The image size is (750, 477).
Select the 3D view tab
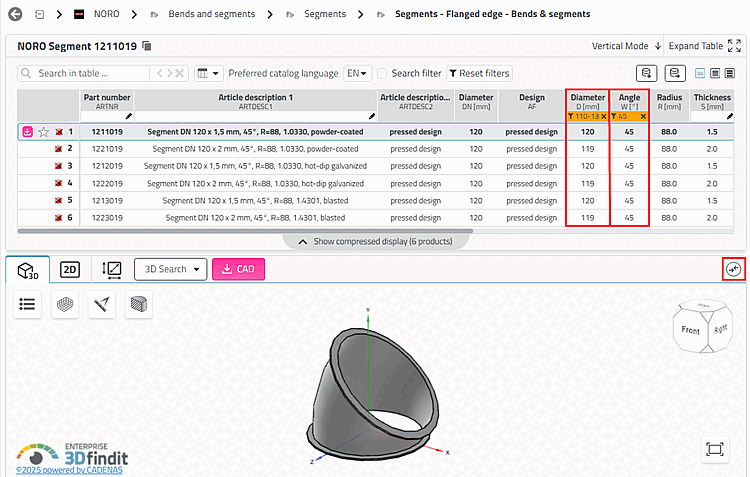[28, 270]
